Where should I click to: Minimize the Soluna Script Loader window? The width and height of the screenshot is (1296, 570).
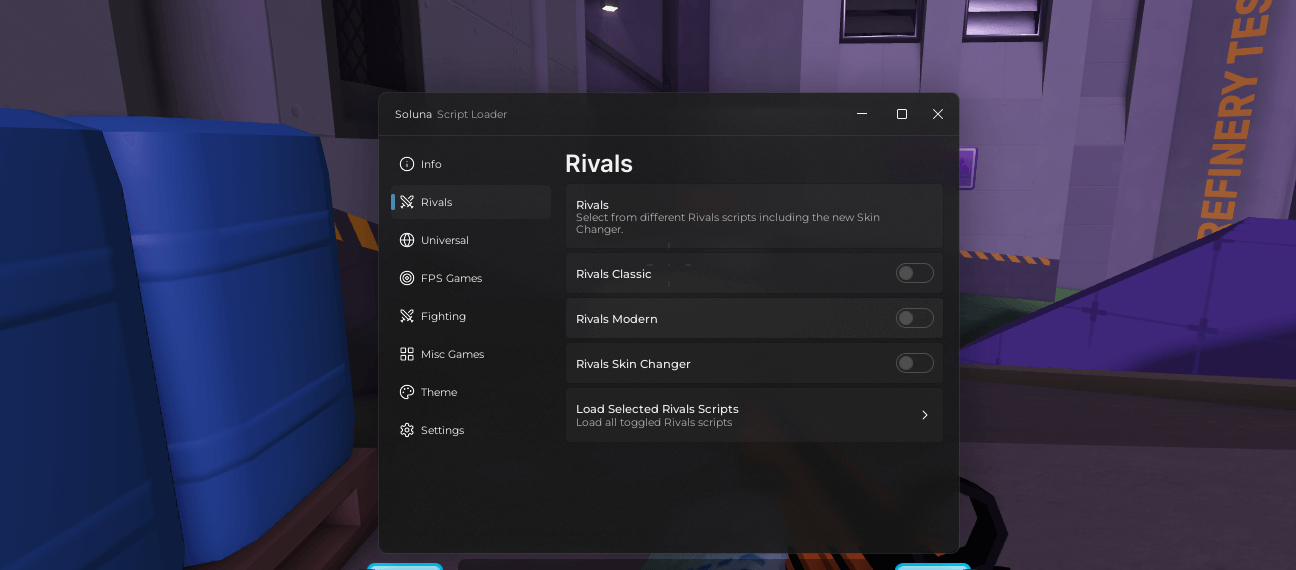pyautogui.click(x=862, y=114)
